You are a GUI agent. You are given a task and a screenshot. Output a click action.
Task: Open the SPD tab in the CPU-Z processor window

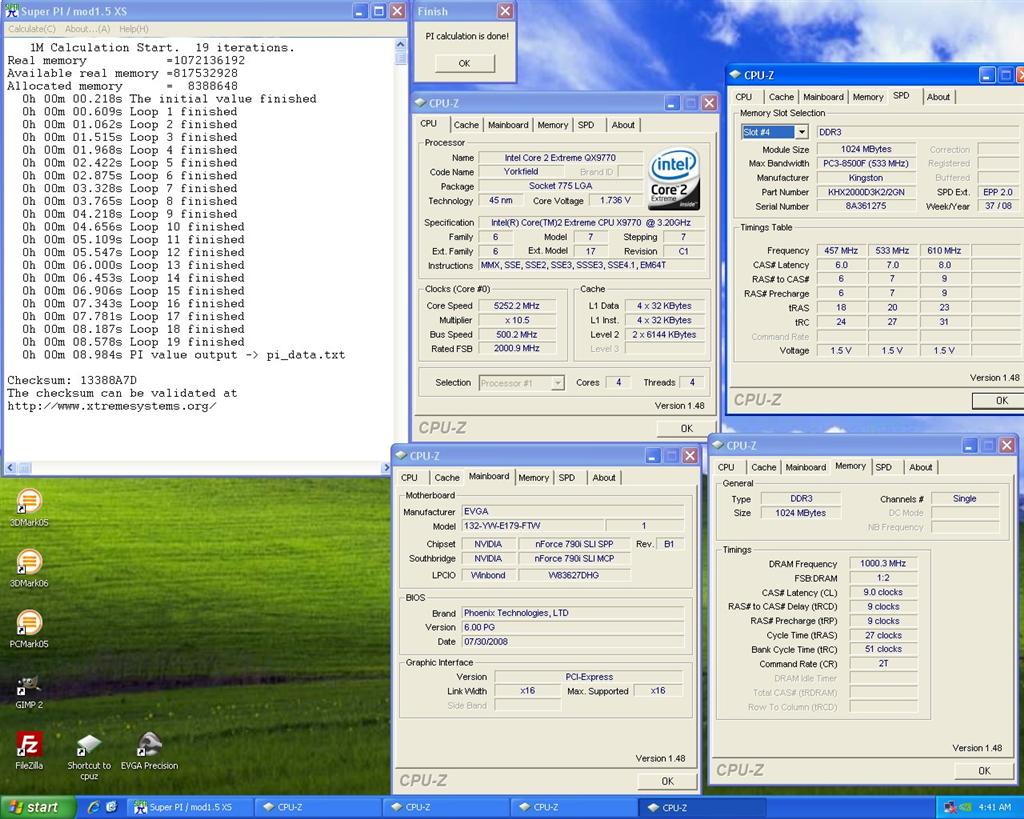click(586, 125)
